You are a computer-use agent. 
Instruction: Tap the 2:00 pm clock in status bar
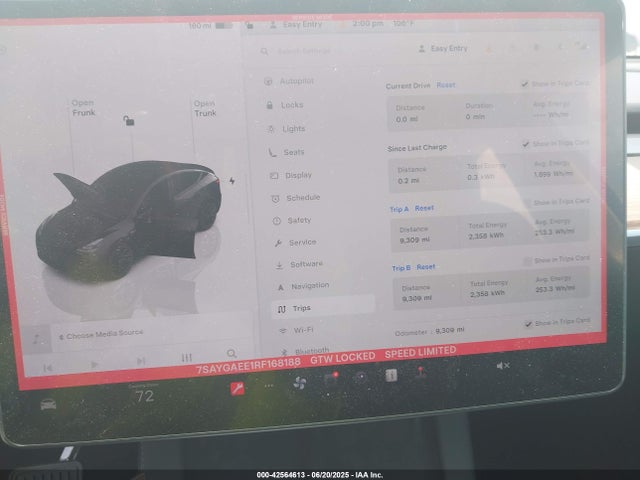pyautogui.click(x=368, y=24)
